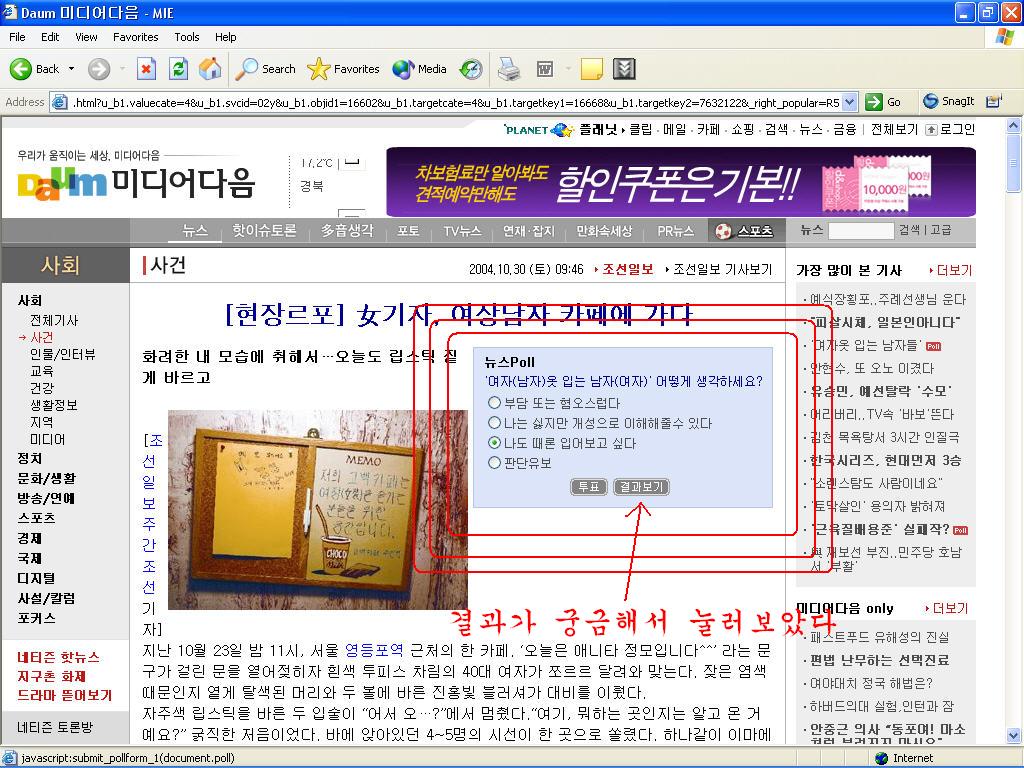Click the 투표 vote button
1024x768 pixels.
click(x=589, y=487)
